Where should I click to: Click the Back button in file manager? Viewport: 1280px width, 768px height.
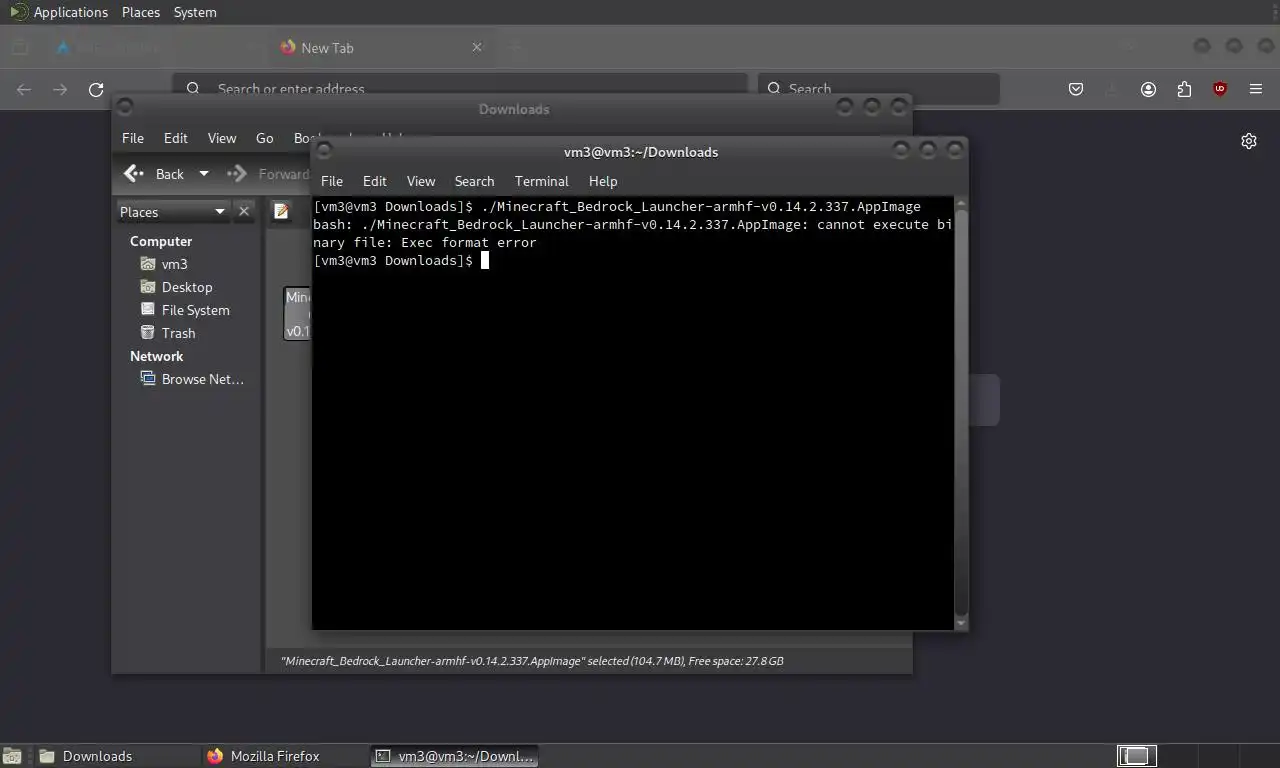coord(155,174)
